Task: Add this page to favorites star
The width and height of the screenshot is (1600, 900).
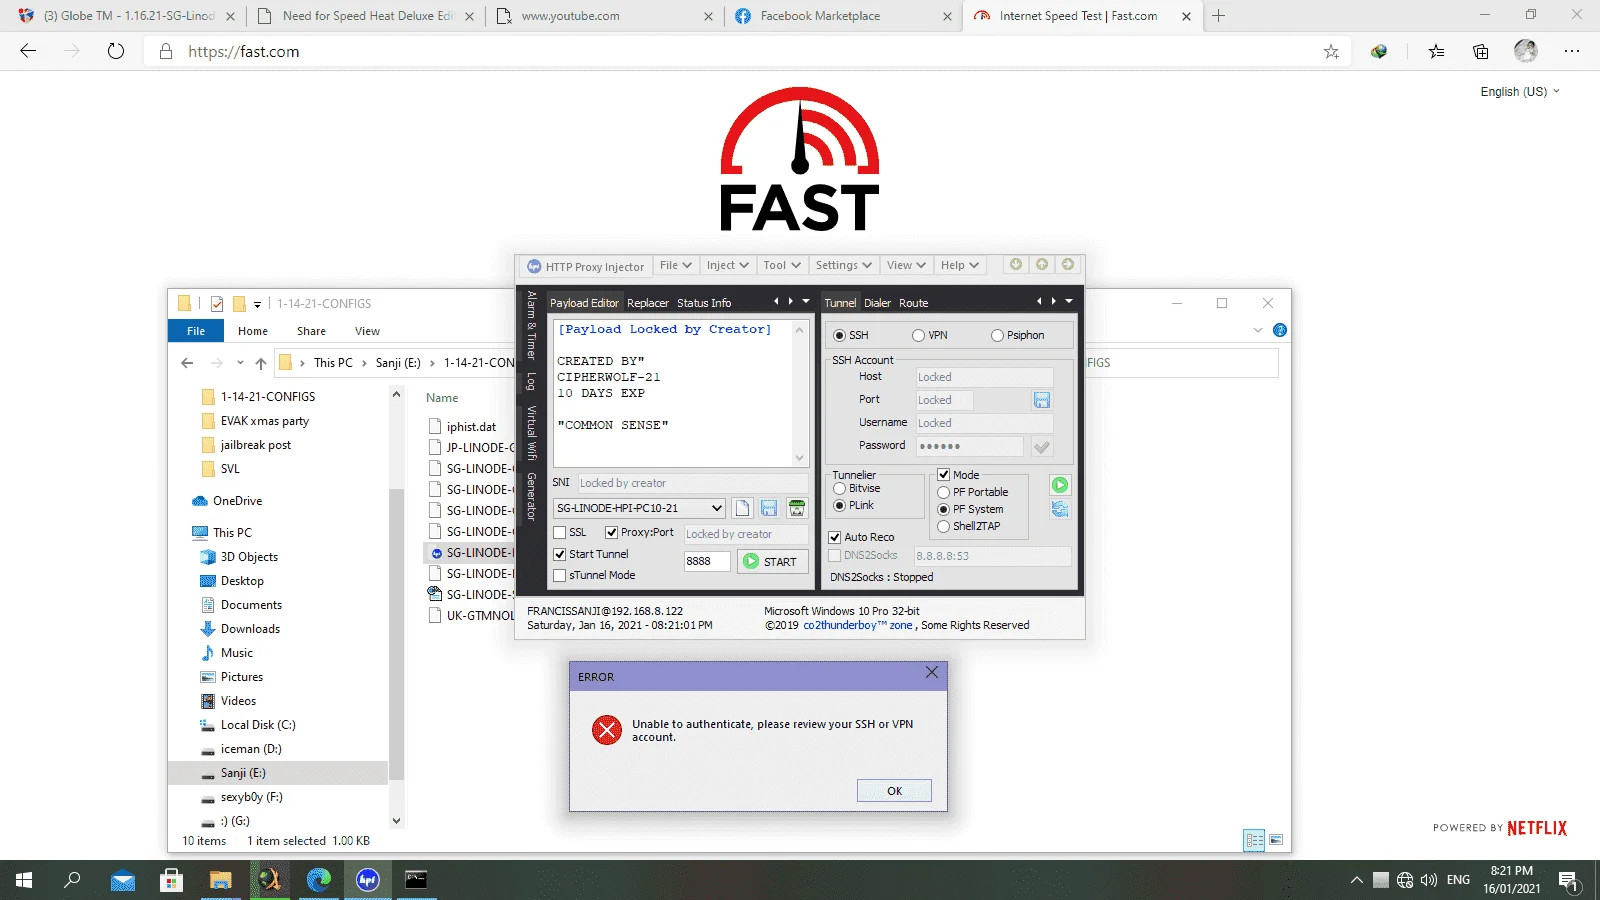Action: [x=1331, y=52]
